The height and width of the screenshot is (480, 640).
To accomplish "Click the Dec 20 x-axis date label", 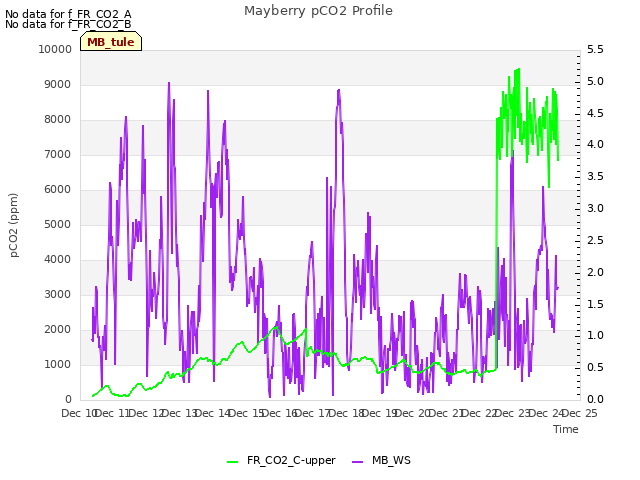I will tap(413, 413).
